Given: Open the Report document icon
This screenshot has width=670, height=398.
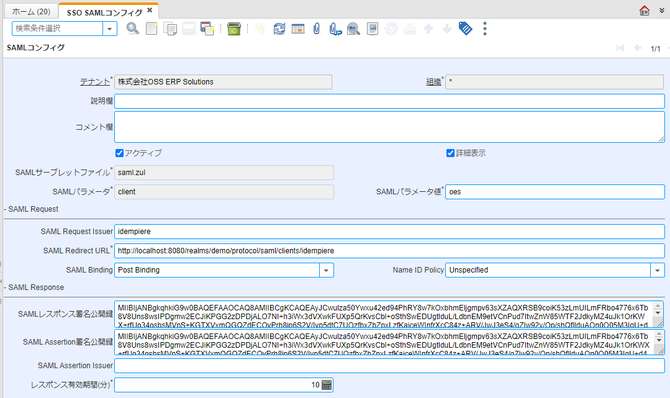Looking at the screenshot, I should (x=373, y=29).
